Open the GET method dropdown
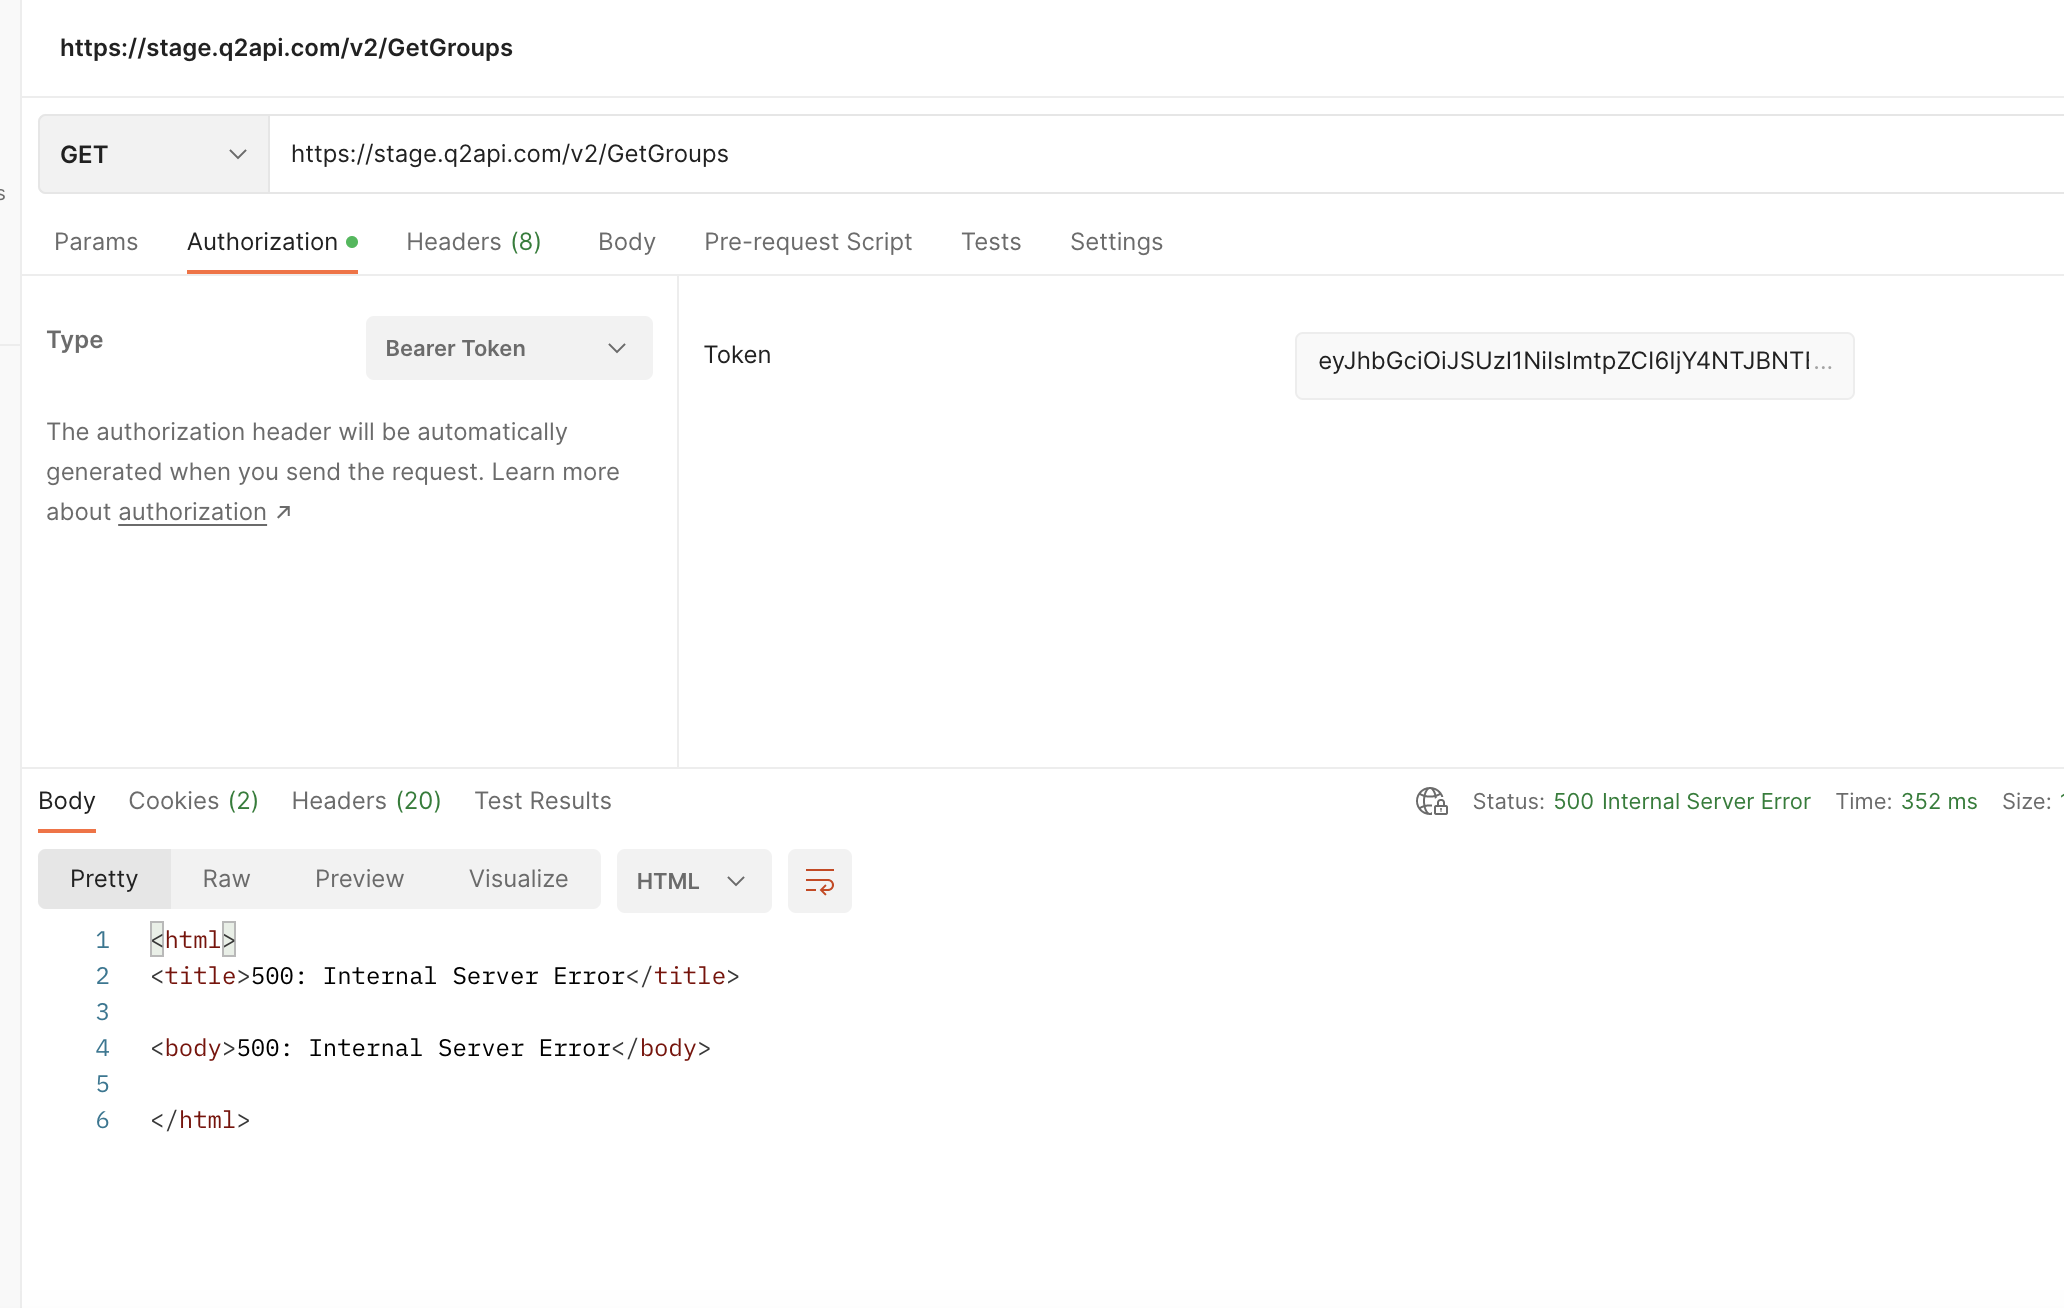Screen dimensions: 2064x1308 tap(154, 154)
